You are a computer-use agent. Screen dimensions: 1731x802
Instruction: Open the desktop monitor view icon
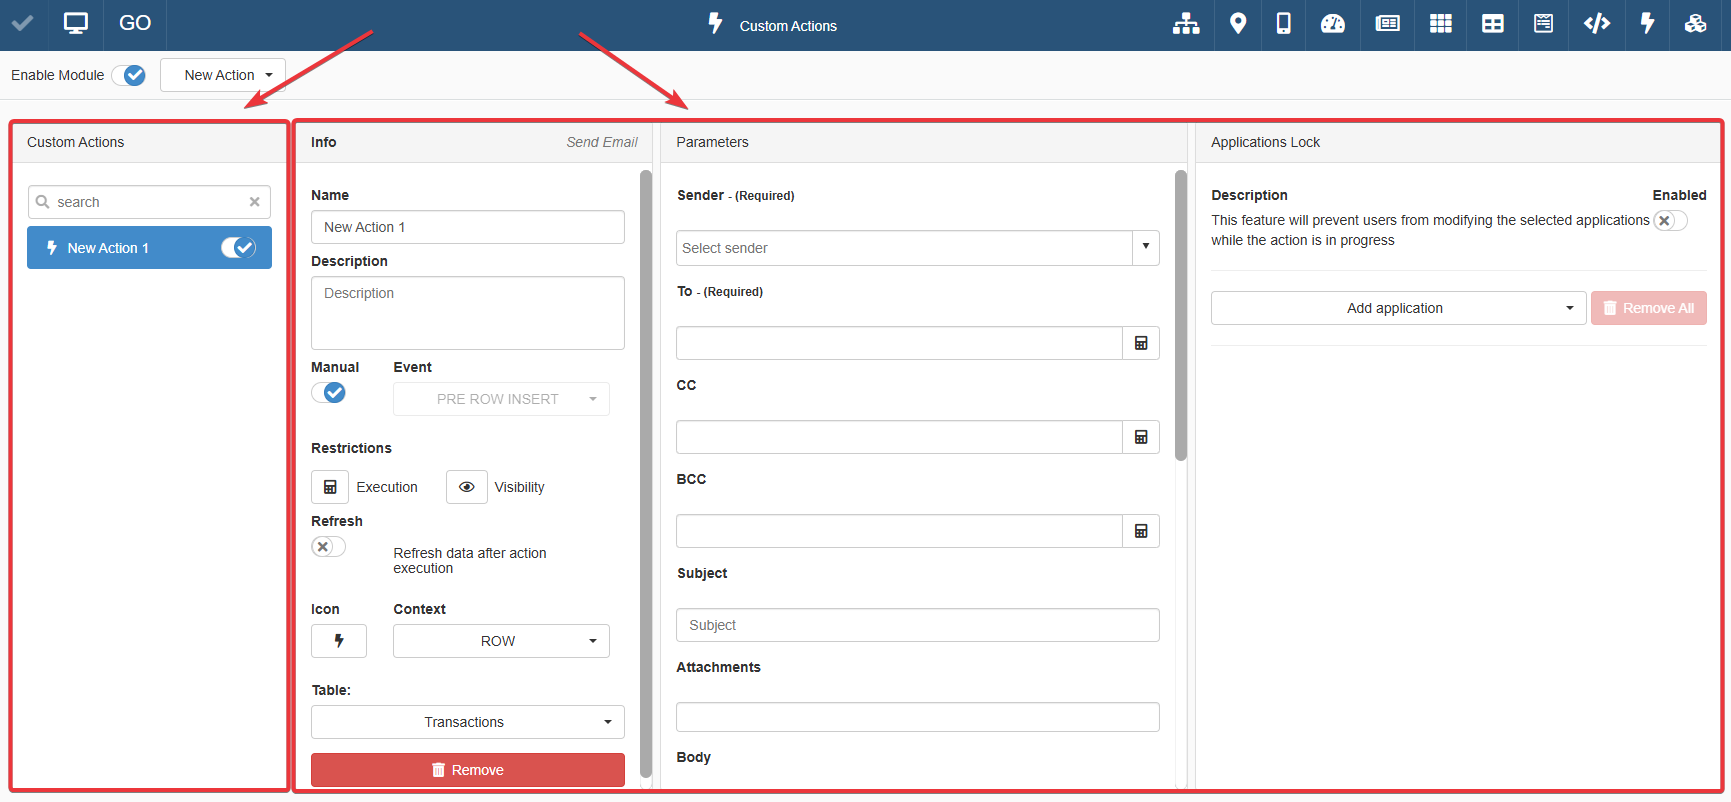click(x=76, y=23)
